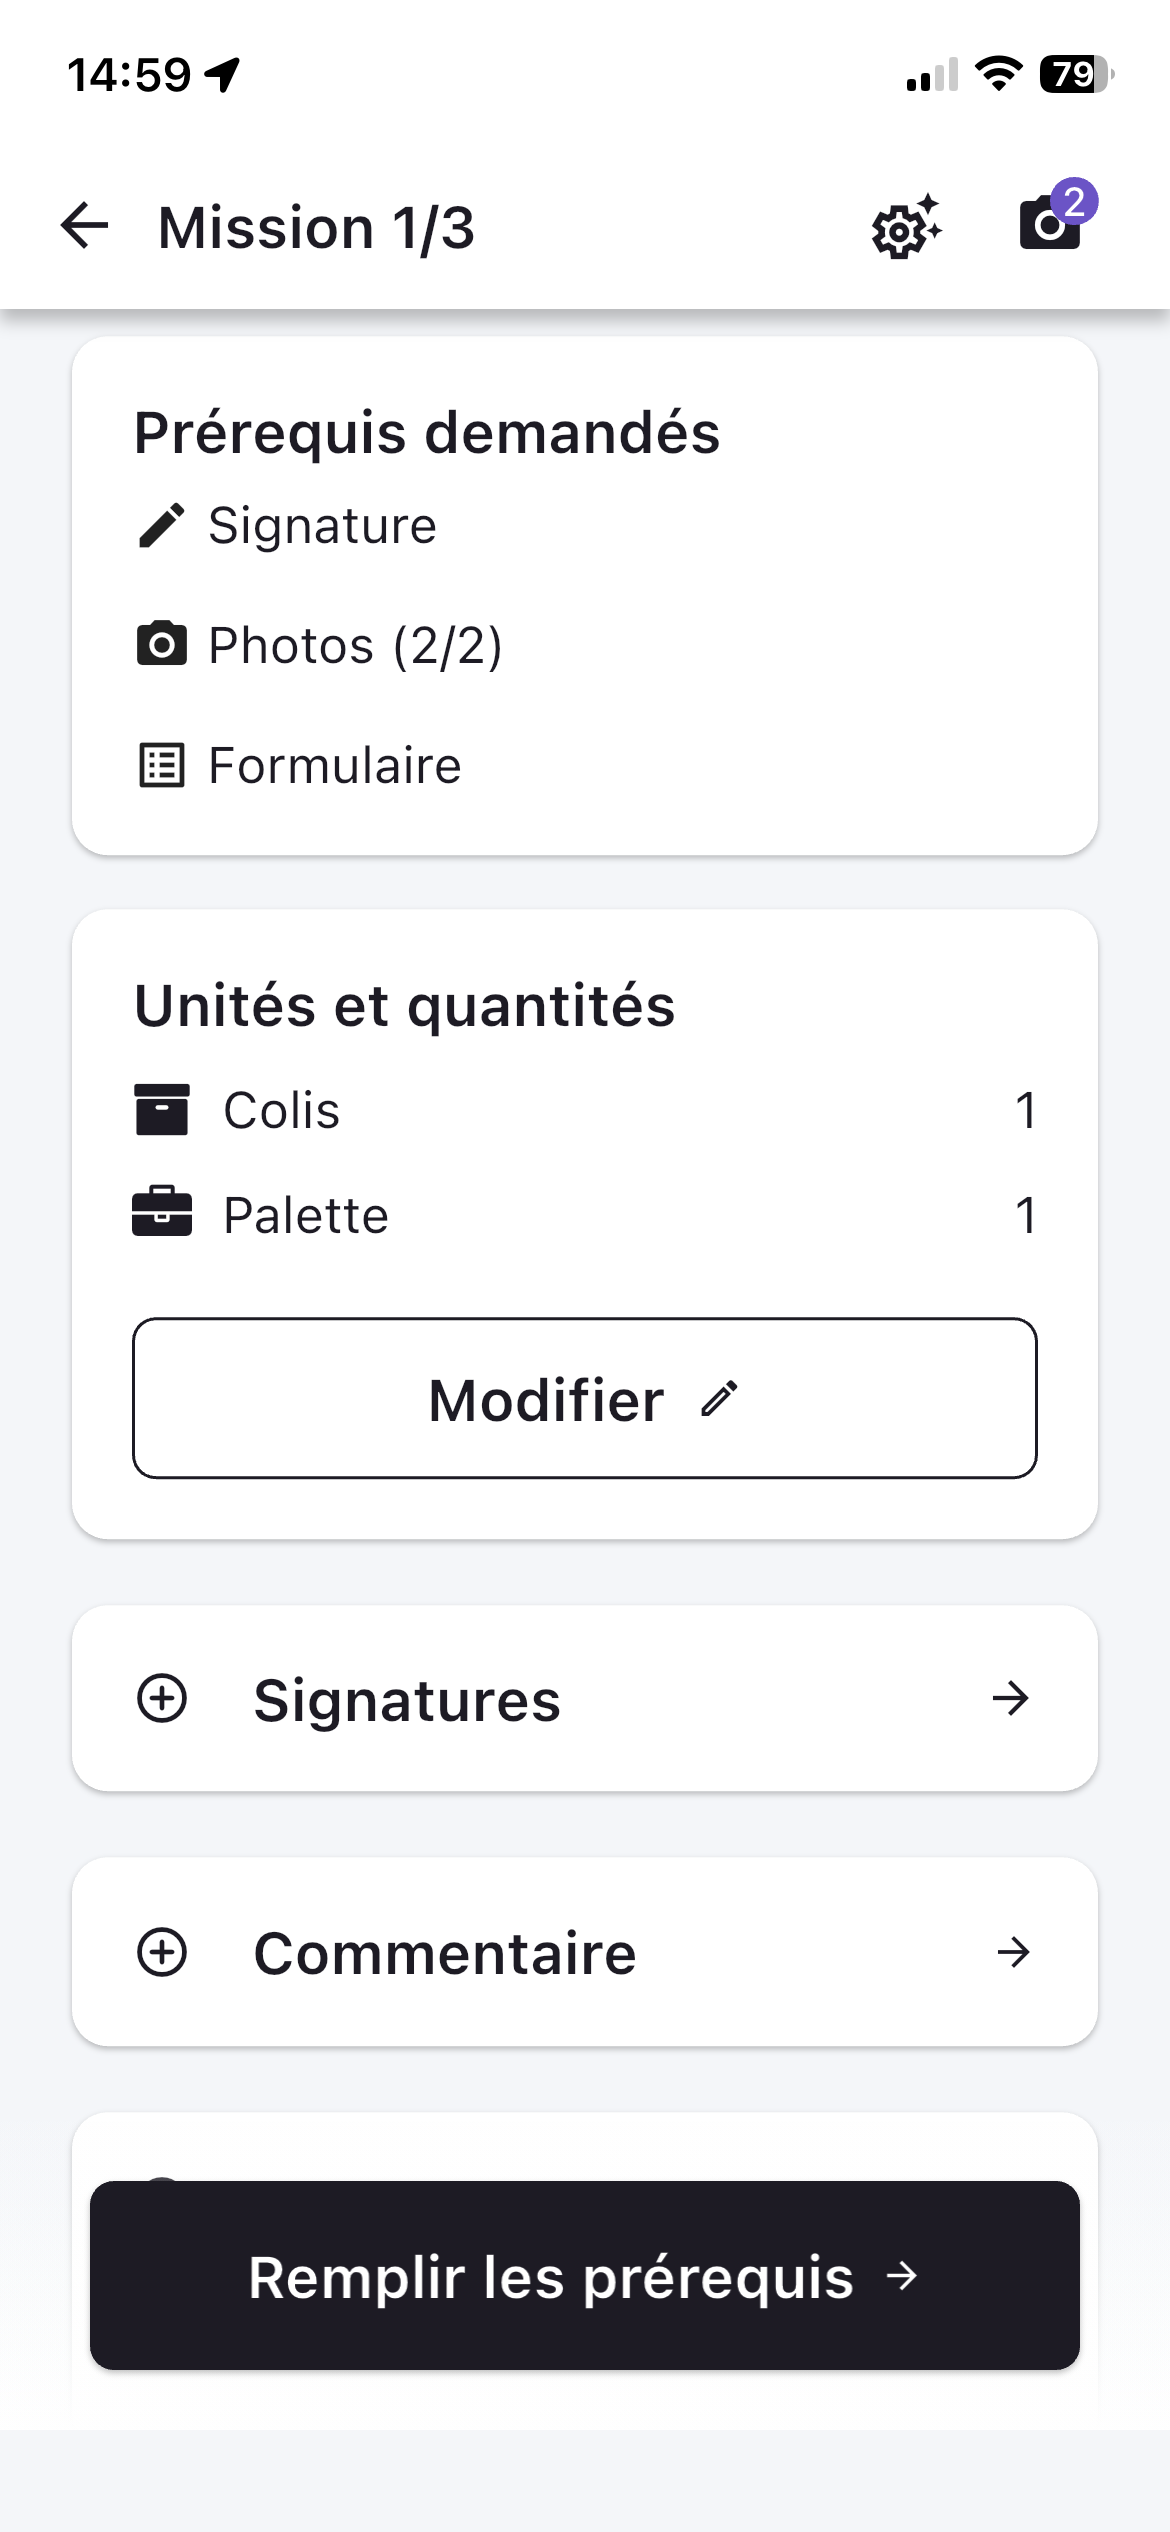1170x2532 pixels.
Task: Tap the plus circle next to Signatures
Action: (x=162, y=1698)
